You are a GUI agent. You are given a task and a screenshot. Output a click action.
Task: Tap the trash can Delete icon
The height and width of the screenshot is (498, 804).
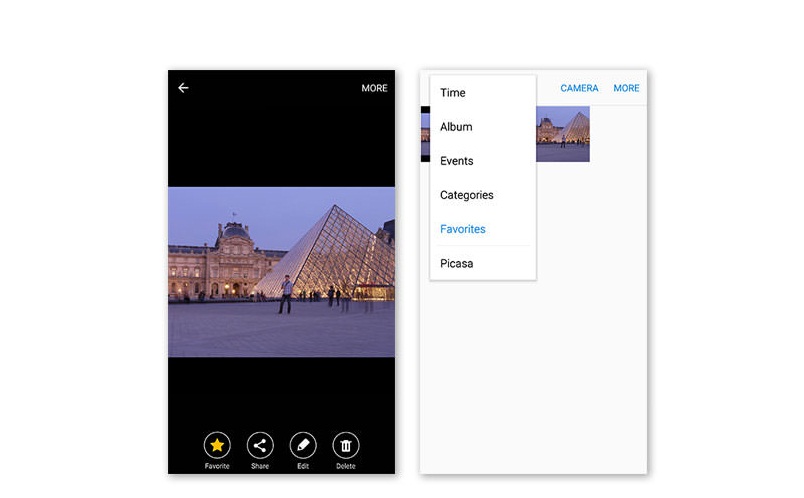pyautogui.click(x=346, y=446)
